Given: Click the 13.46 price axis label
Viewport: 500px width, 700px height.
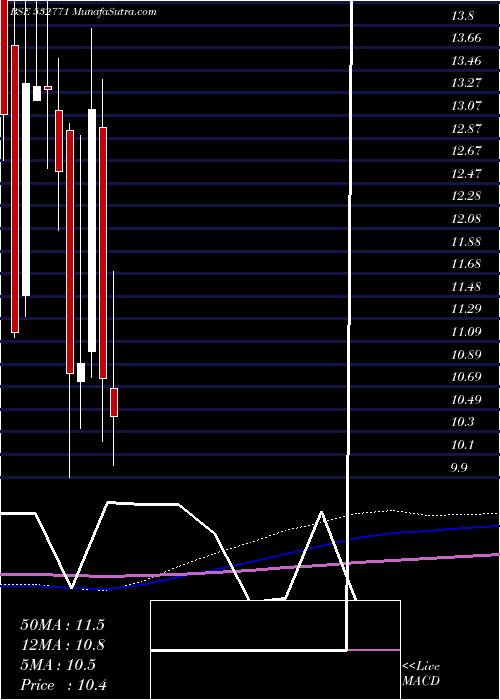Looking at the screenshot, I should coord(466,61).
